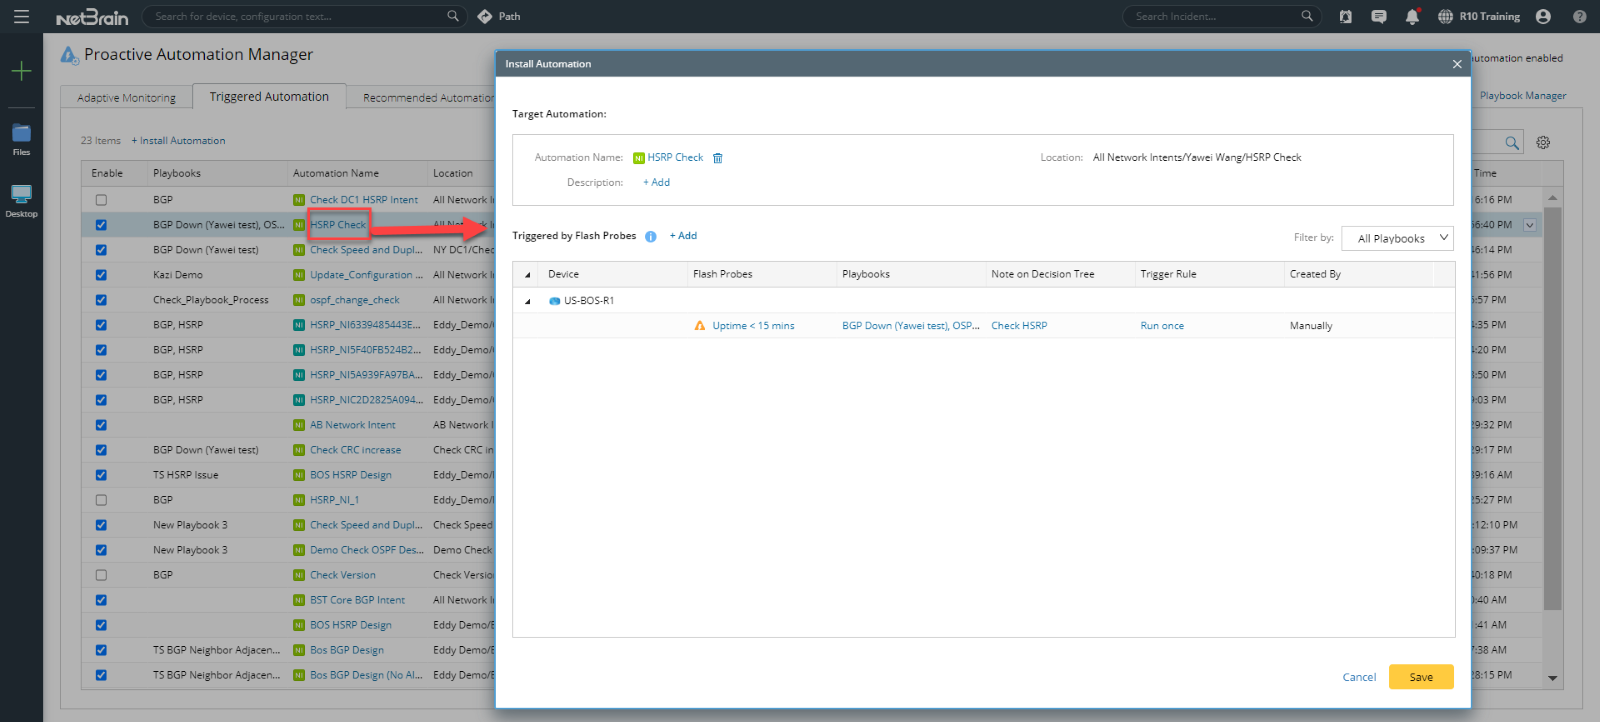Viewport: 1600px width, 722px height.
Task: Open Files from the sidebar
Action: click(x=21, y=140)
